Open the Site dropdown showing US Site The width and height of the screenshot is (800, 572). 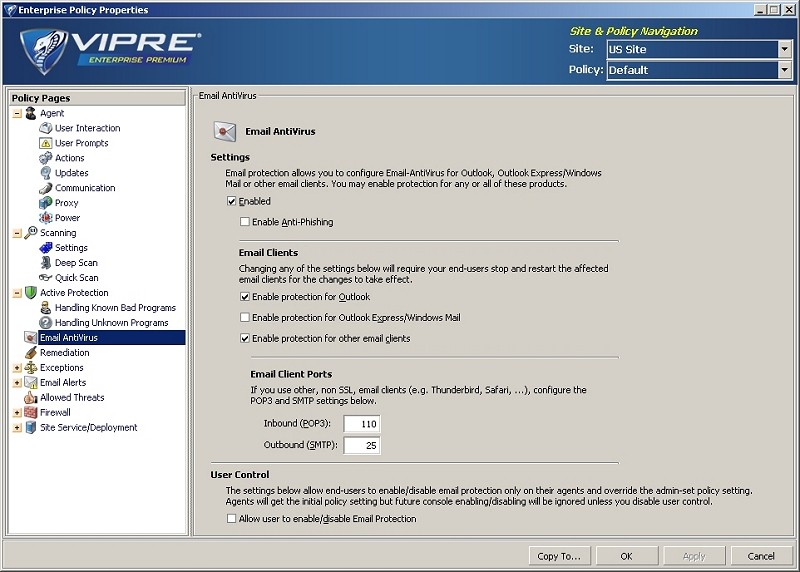783,49
